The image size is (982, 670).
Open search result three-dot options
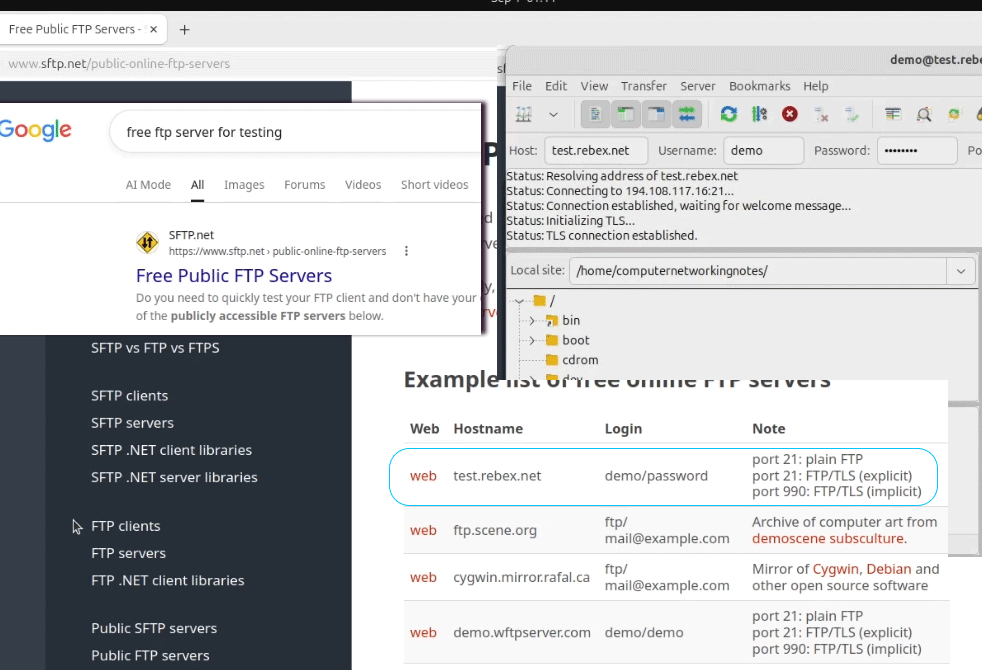click(406, 251)
